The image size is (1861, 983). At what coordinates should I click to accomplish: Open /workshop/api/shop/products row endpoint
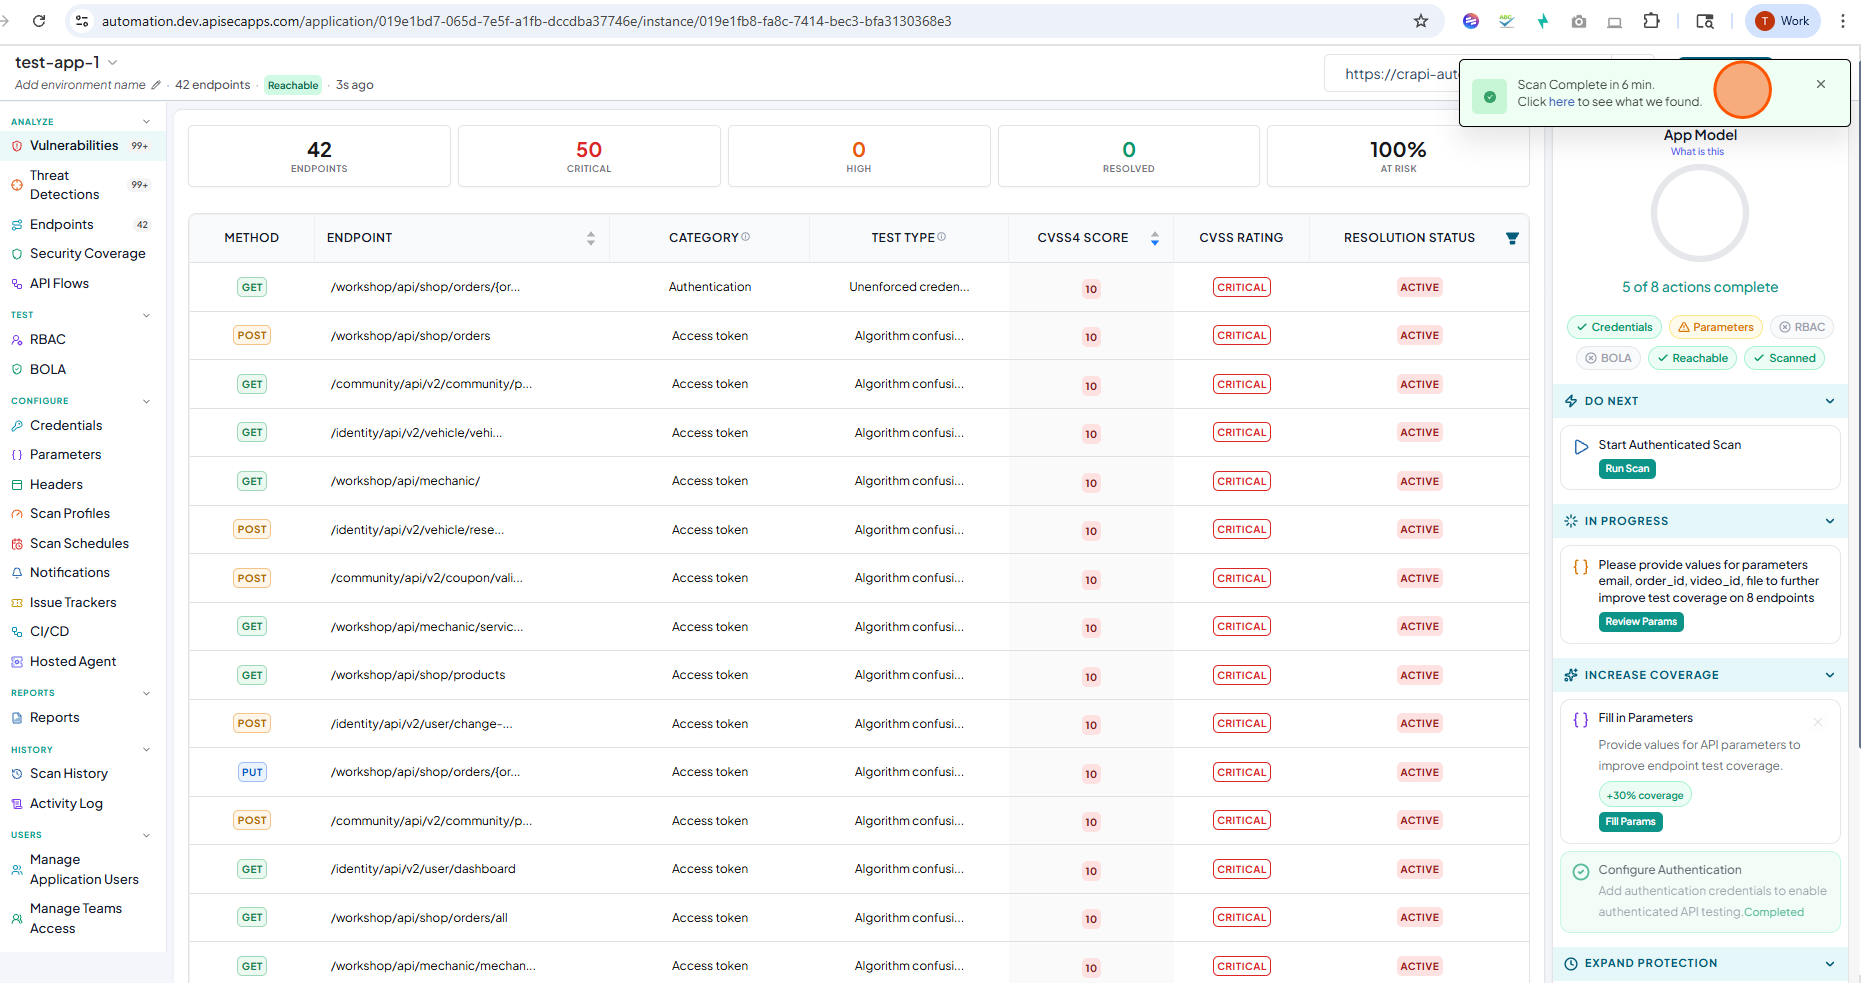[x=418, y=675]
